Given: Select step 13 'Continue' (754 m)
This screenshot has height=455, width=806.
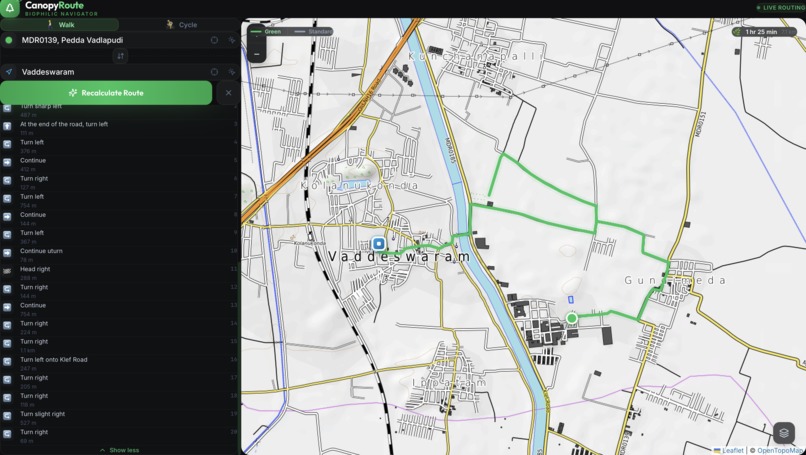Looking at the screenshot, I should point(120,309).
